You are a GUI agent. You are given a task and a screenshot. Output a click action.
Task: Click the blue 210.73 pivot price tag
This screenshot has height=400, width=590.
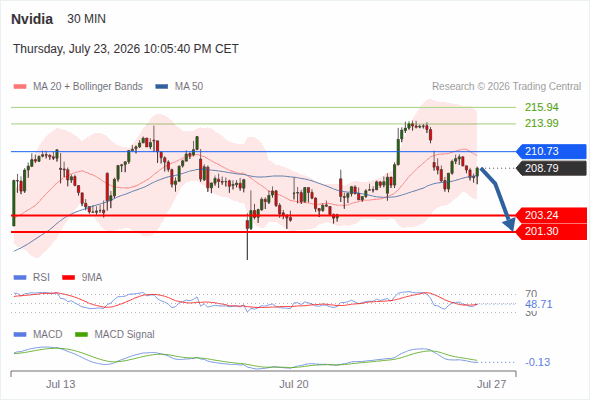point(551,151)
